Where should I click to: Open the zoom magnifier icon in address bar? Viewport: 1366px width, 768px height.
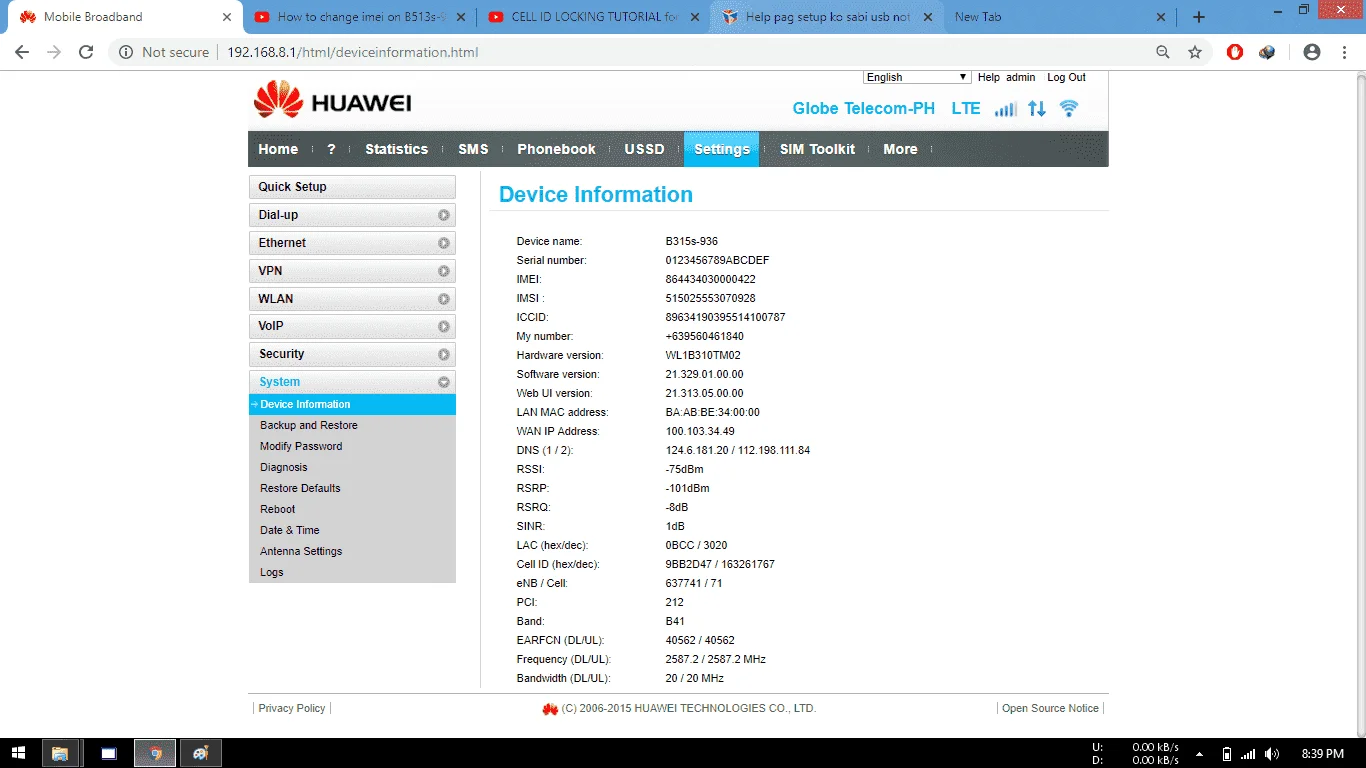1163,52
